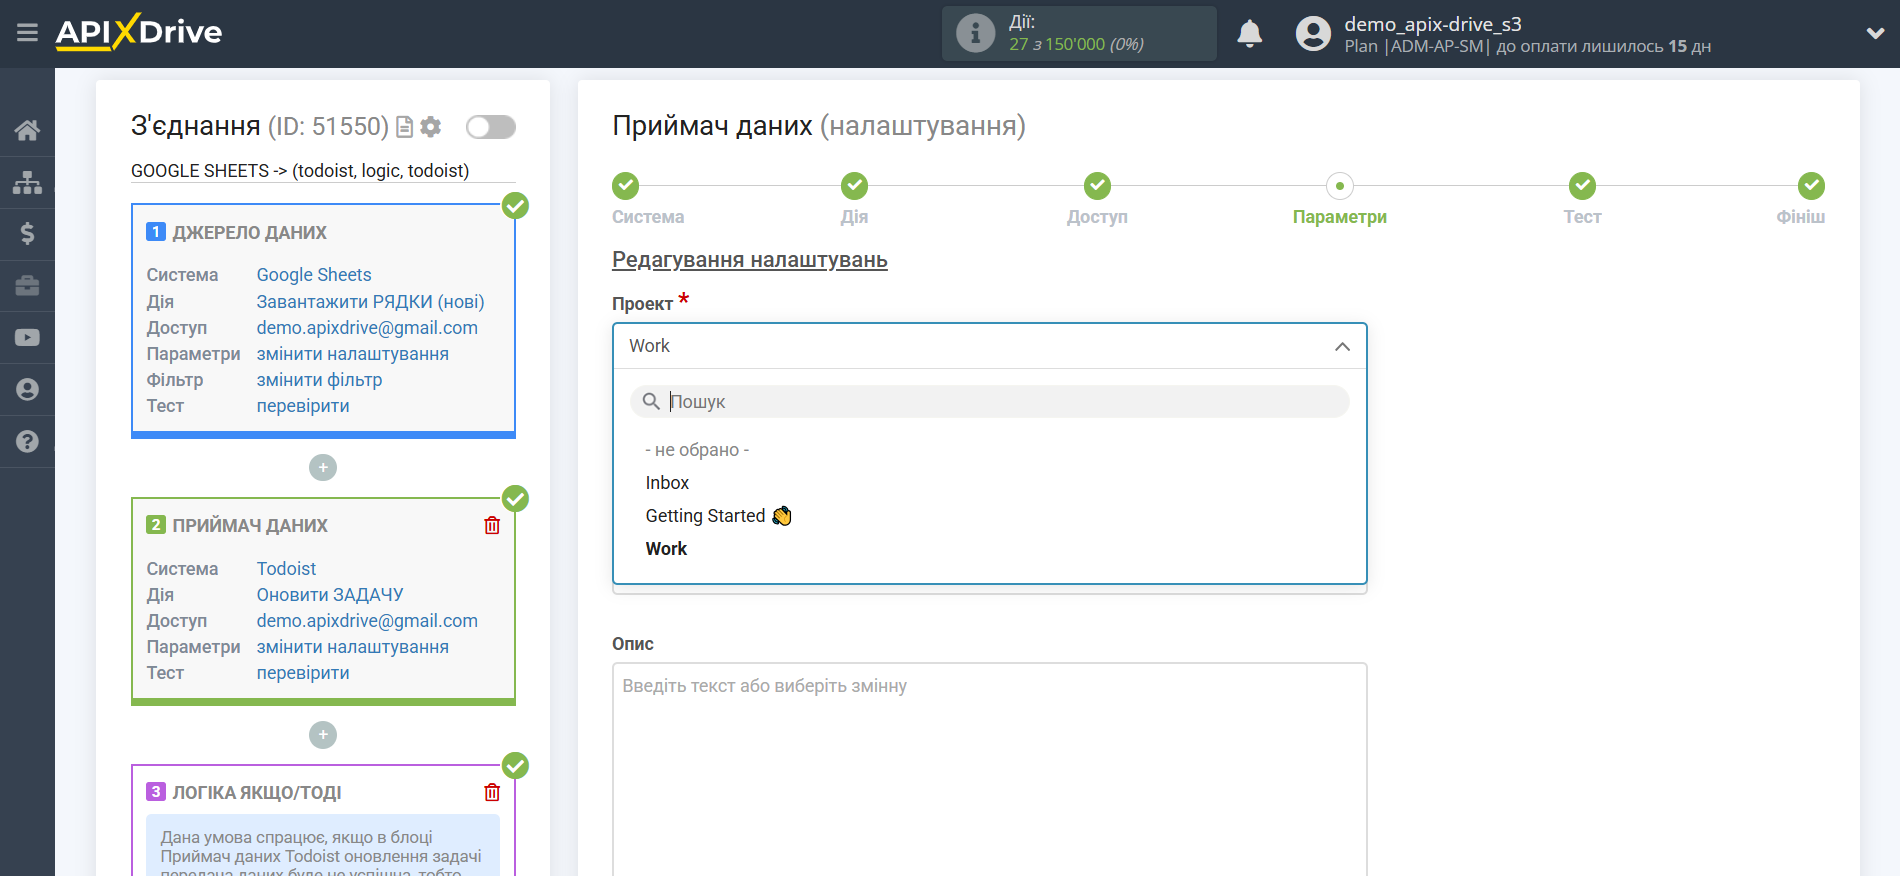The height and width of the screenshot is (876, 1900).
Task: Select Getting Started project option
Action: pyautogui.click(x=718, y=516)
